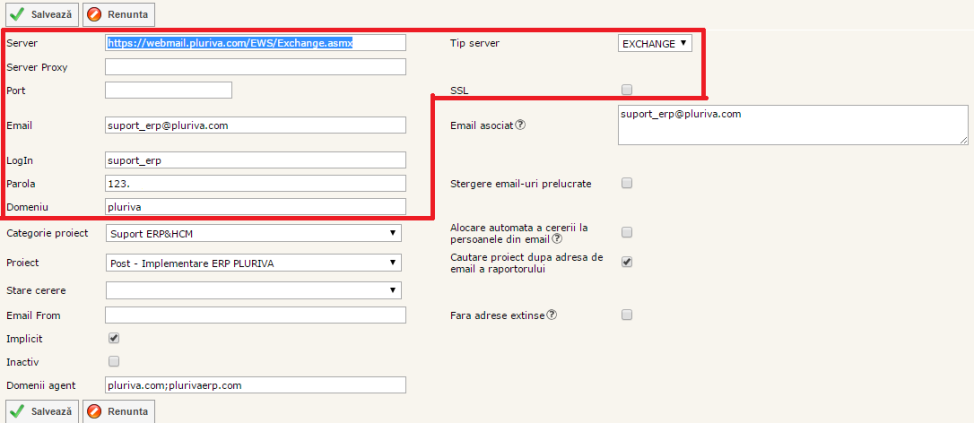Expand the Categorie proiect dropdown
This screenshot has height=423, width=974.
[x=253, y=233]
